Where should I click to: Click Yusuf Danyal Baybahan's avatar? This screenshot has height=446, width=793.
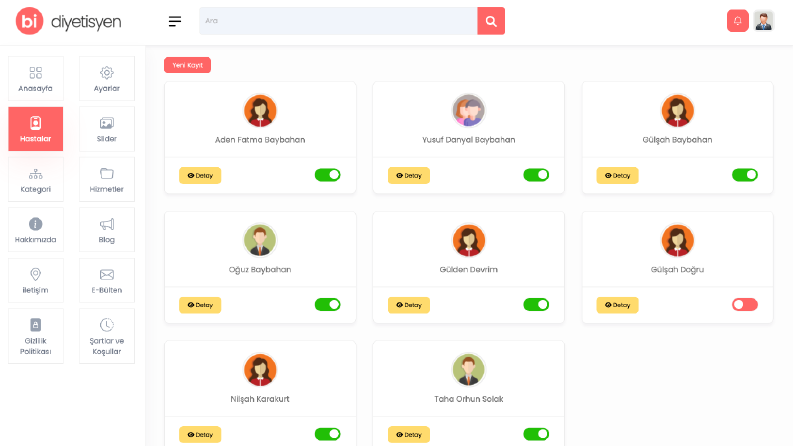pos(469,111)
